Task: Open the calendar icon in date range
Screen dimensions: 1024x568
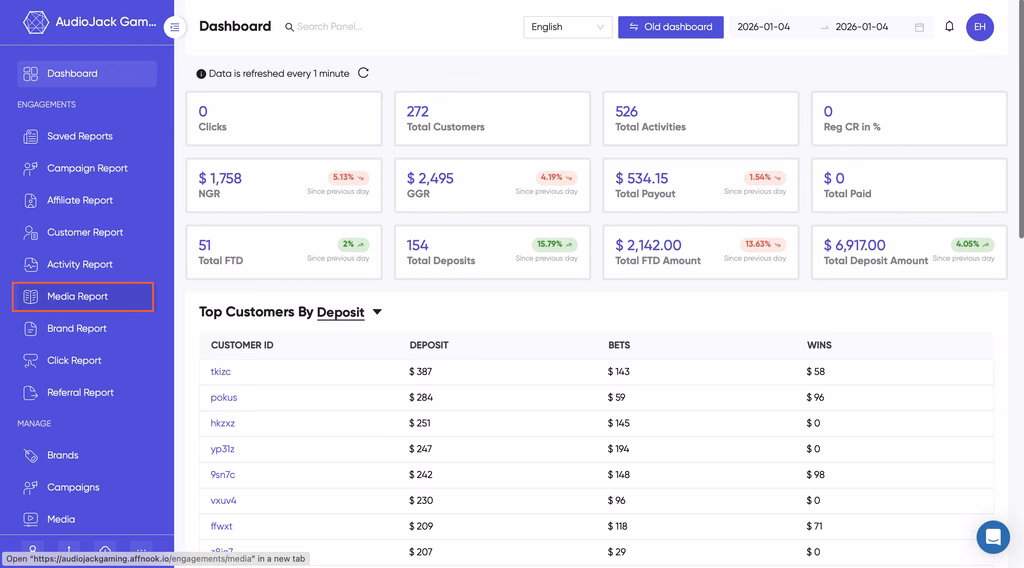Action: click(920, 27)
